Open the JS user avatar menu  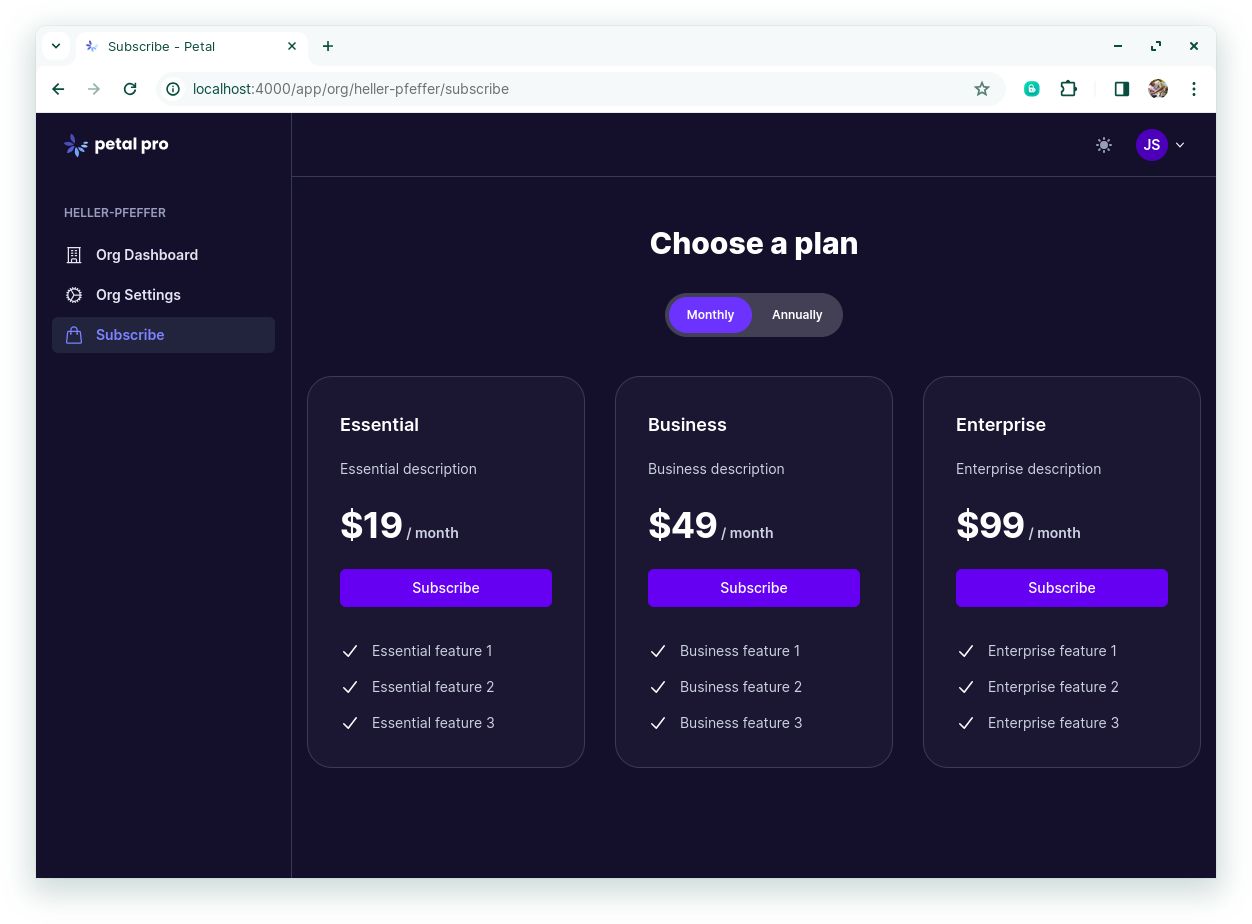click(1152, 145)
